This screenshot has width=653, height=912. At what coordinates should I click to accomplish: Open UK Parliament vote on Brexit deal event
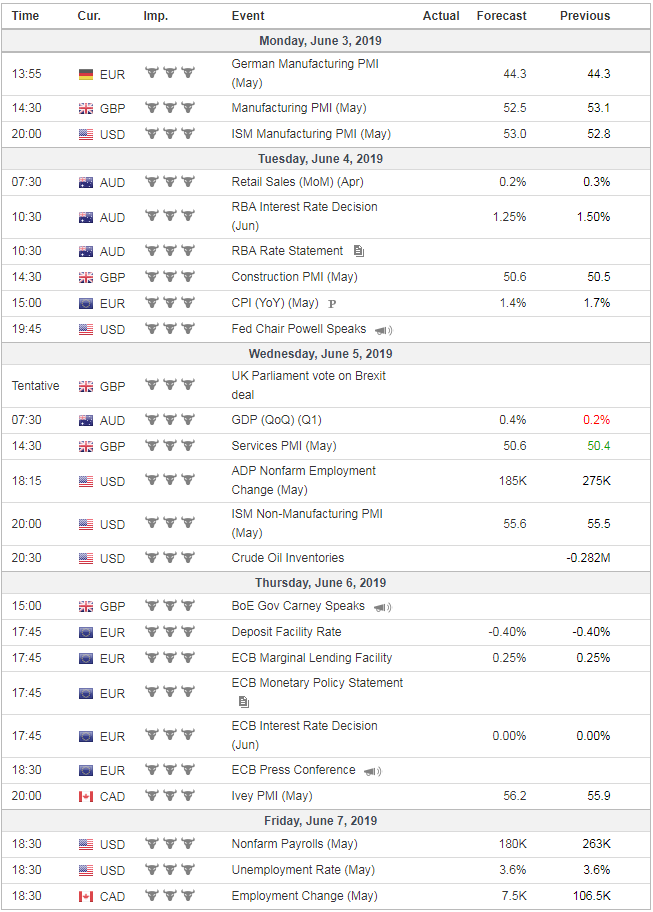click(x=308, y=385)
